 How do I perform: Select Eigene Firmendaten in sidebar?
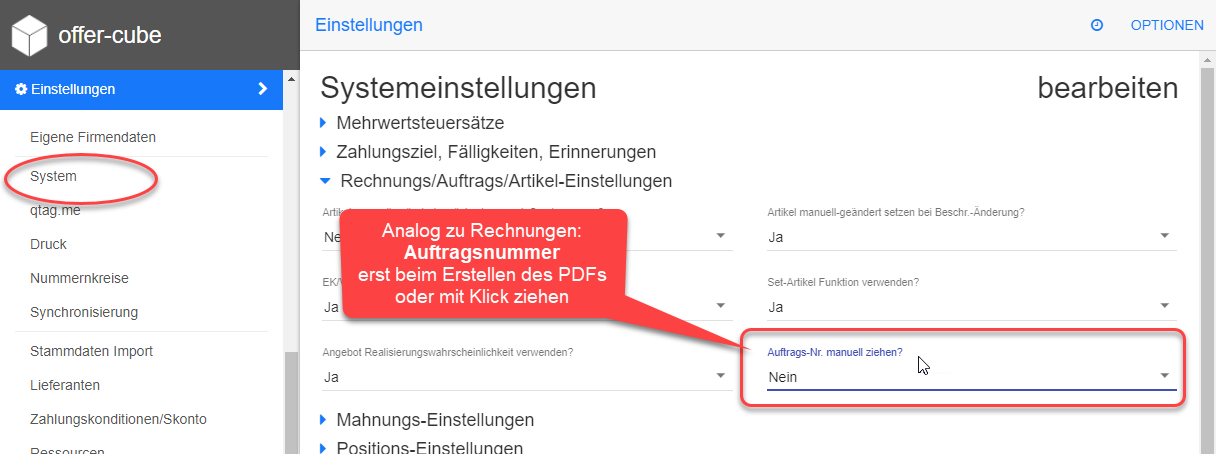coord(93,137)
